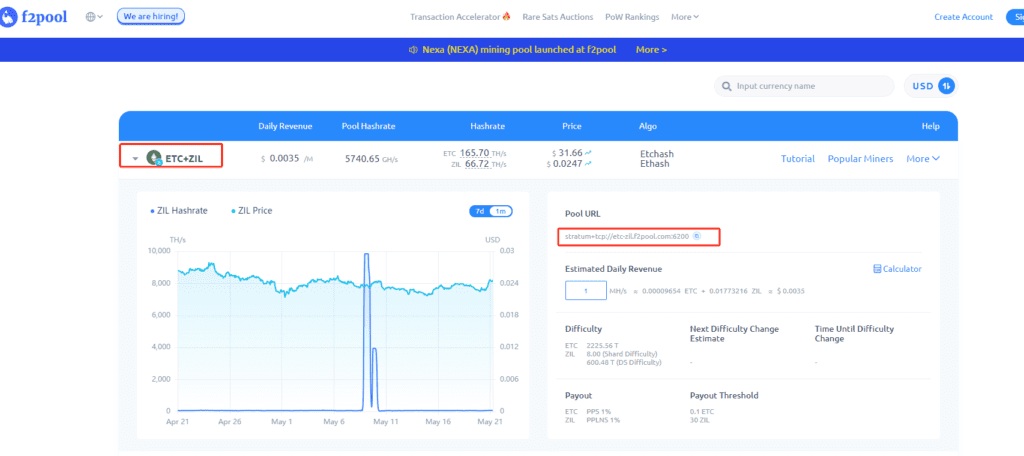Go to Rare Sats Auctions
Image resolution: width=1024 pixels, height=456 pixels.
coord(557,17)
